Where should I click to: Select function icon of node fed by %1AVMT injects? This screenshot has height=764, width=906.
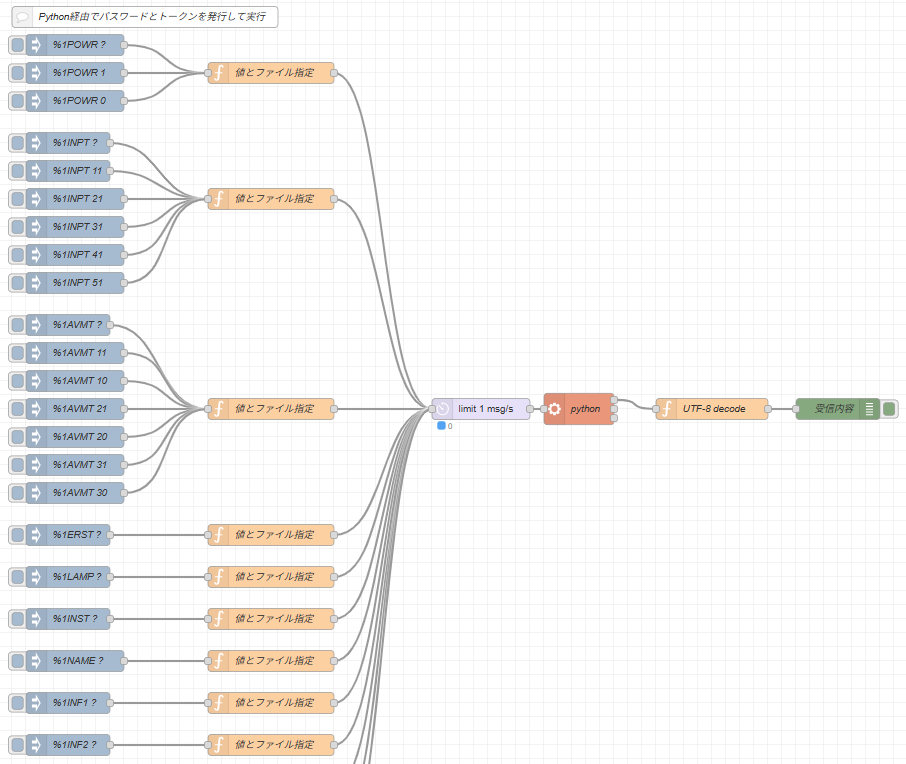pos(218,409)
